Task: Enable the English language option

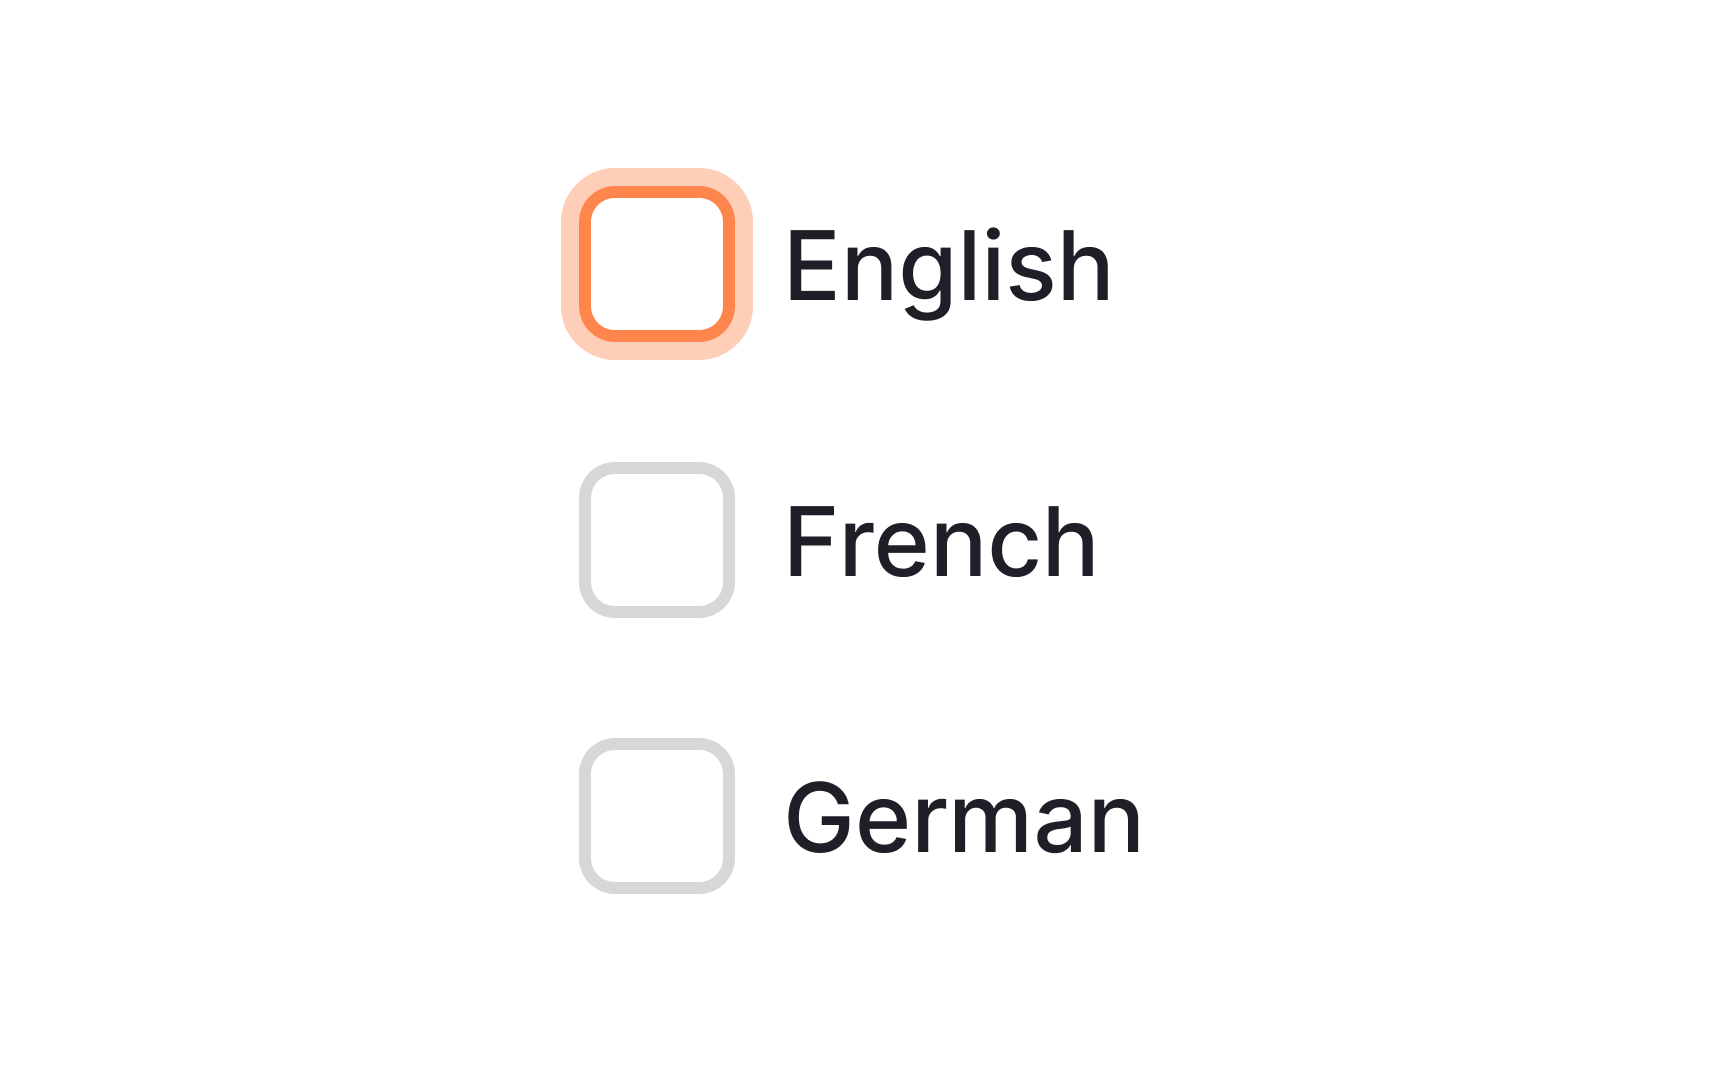Action: tap(657, 264)
